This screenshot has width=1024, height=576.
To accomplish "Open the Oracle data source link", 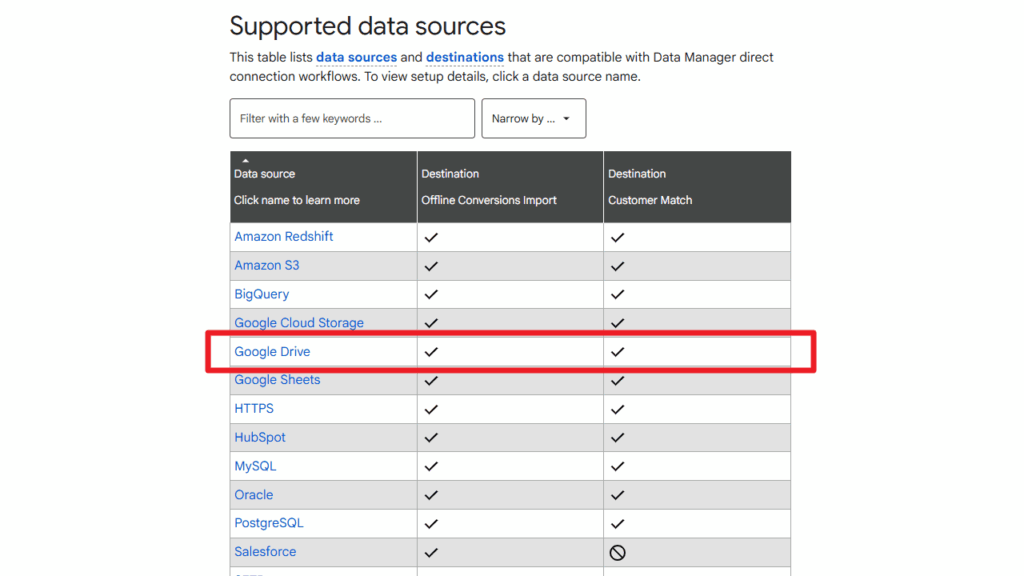I will click(x=253, y=495).
